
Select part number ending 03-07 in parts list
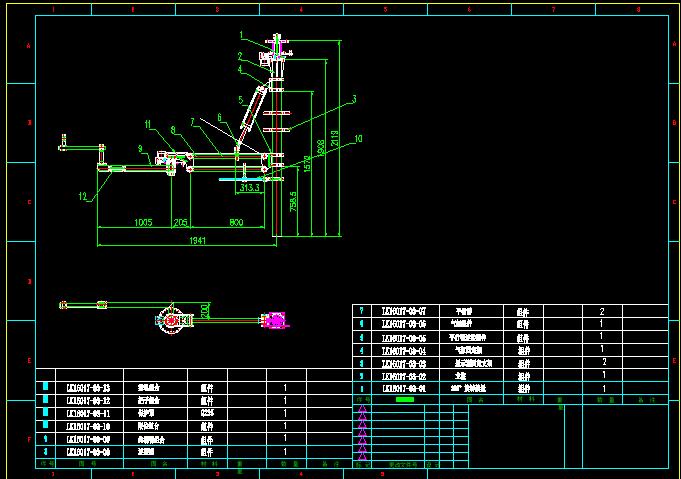pos(404,311)
